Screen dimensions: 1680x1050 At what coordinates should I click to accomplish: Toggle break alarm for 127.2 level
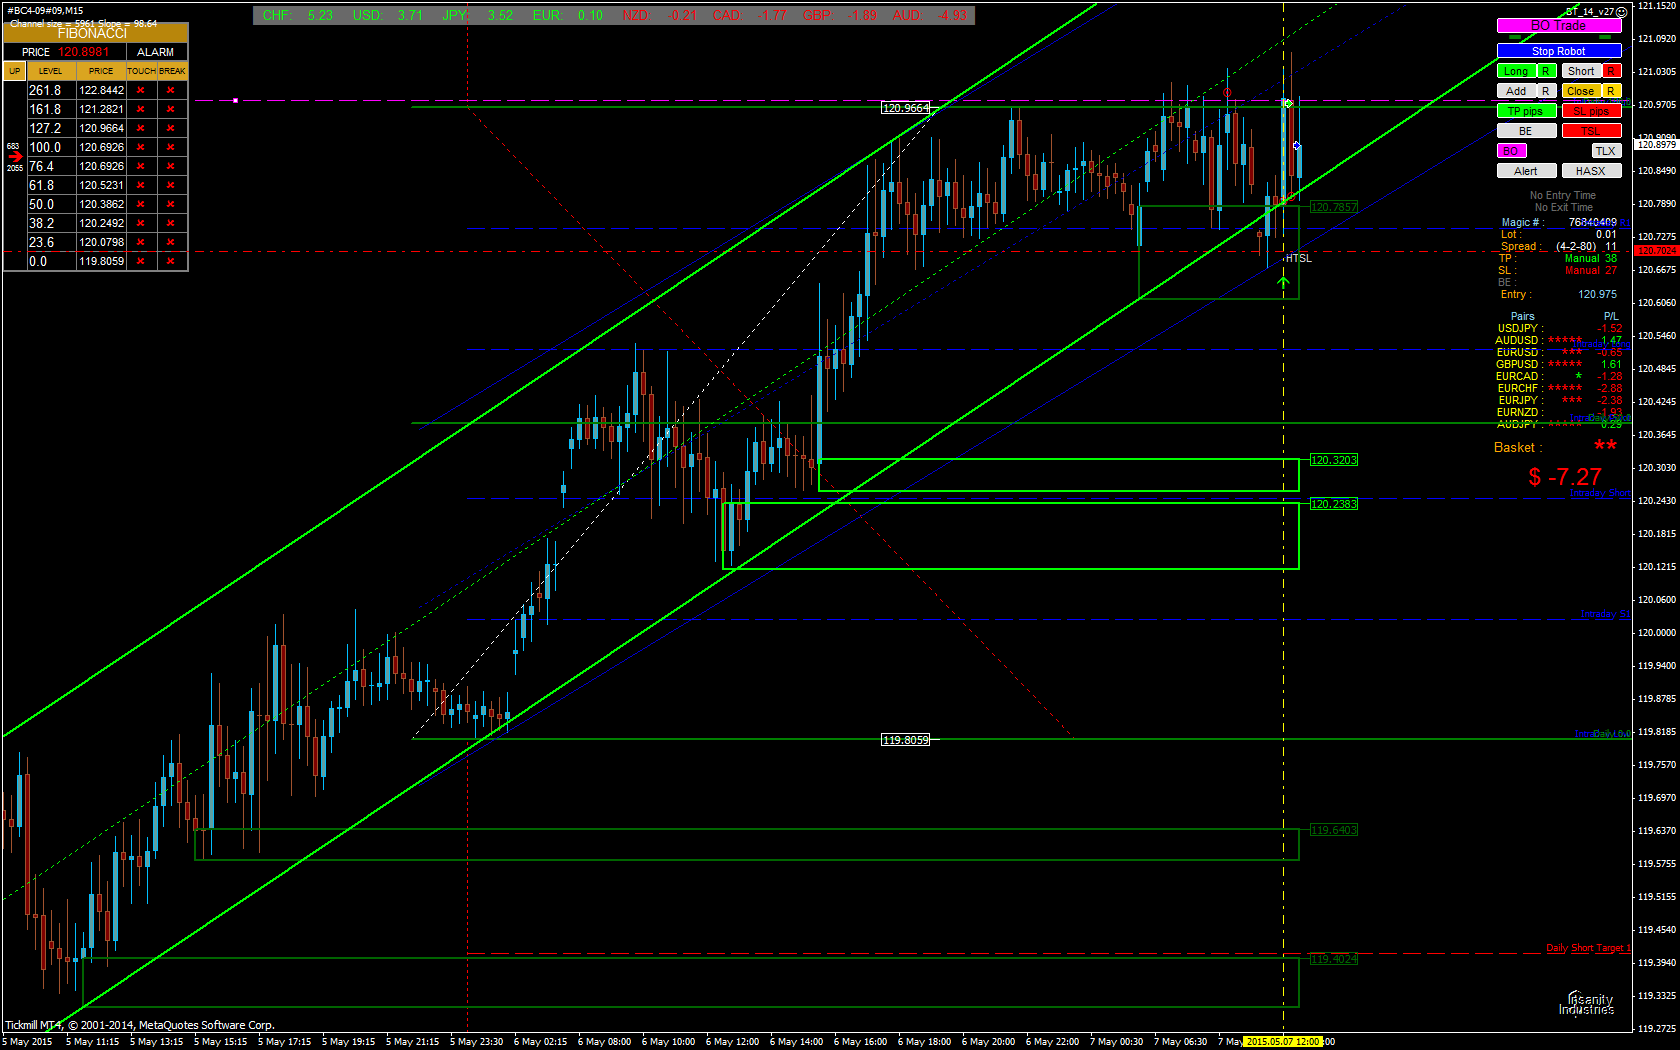tap(171, 128)
